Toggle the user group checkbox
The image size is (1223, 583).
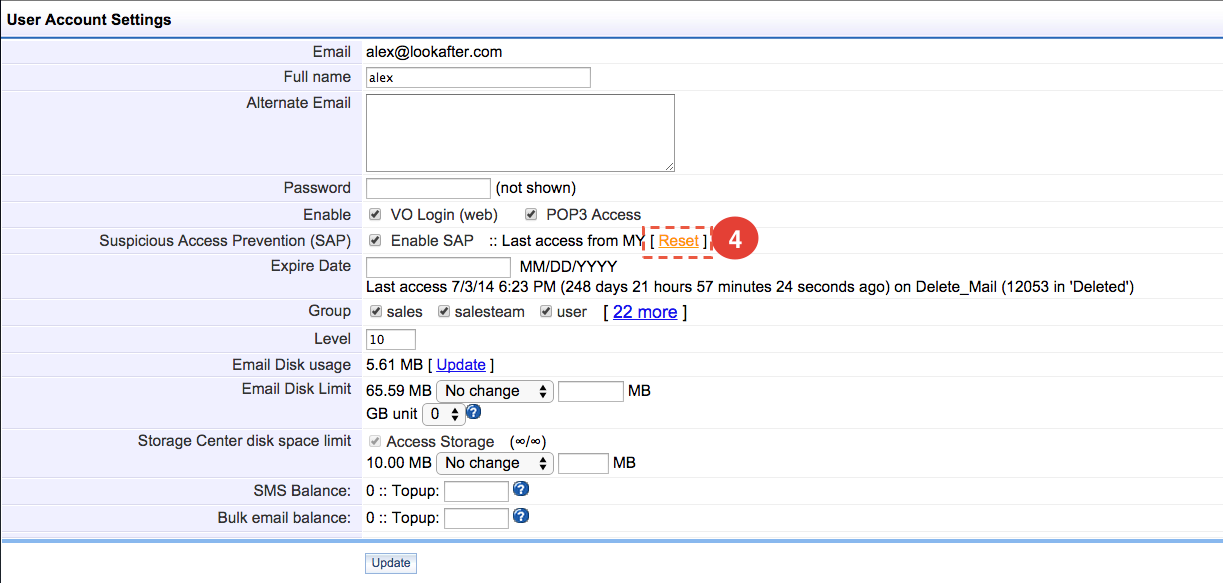546,311
